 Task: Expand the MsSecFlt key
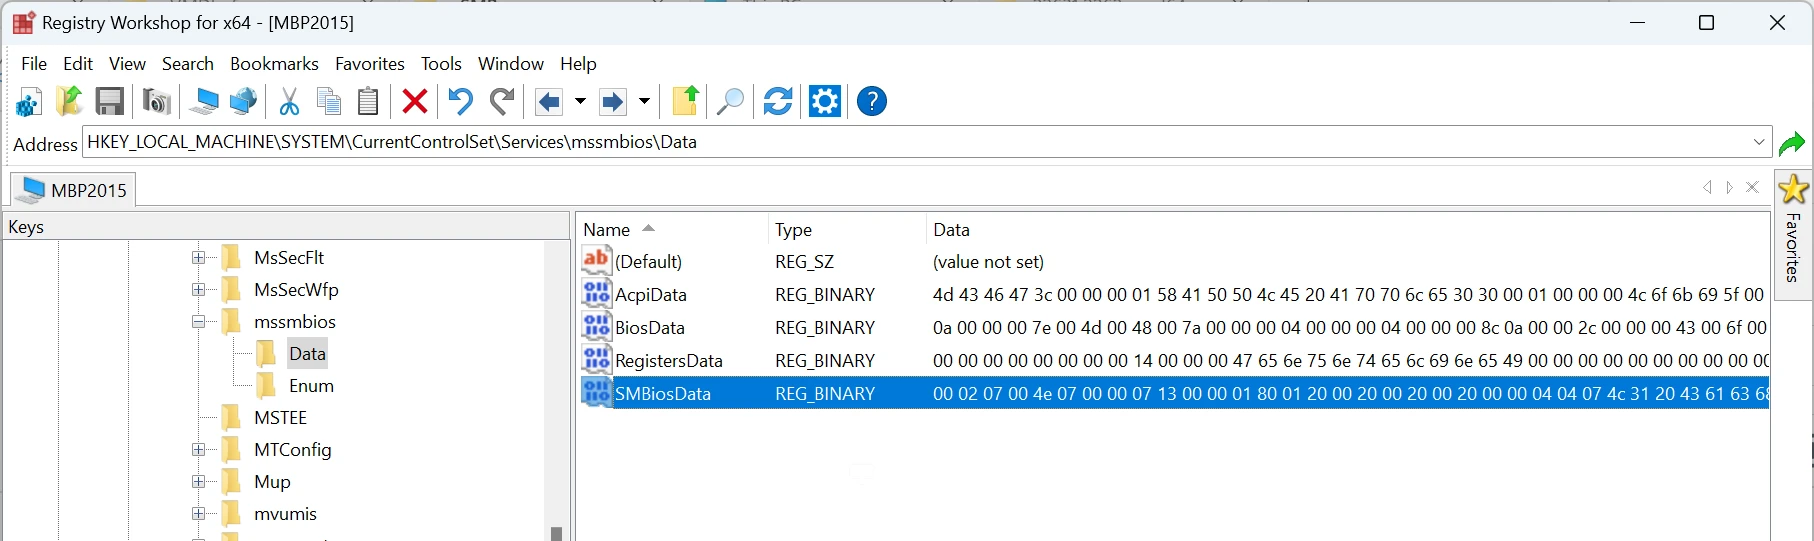click(199, 258)
